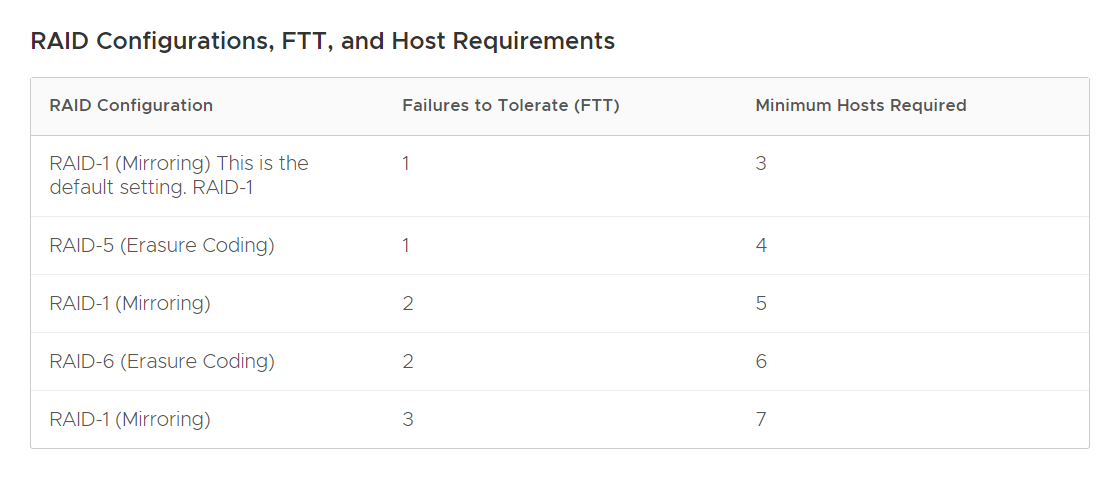Image resolution: width=1111 pixels, height=490 pixels.
Task: Click RAID-1 (Mirroring) in the seven-host row
Action: [x=130, y=419]
